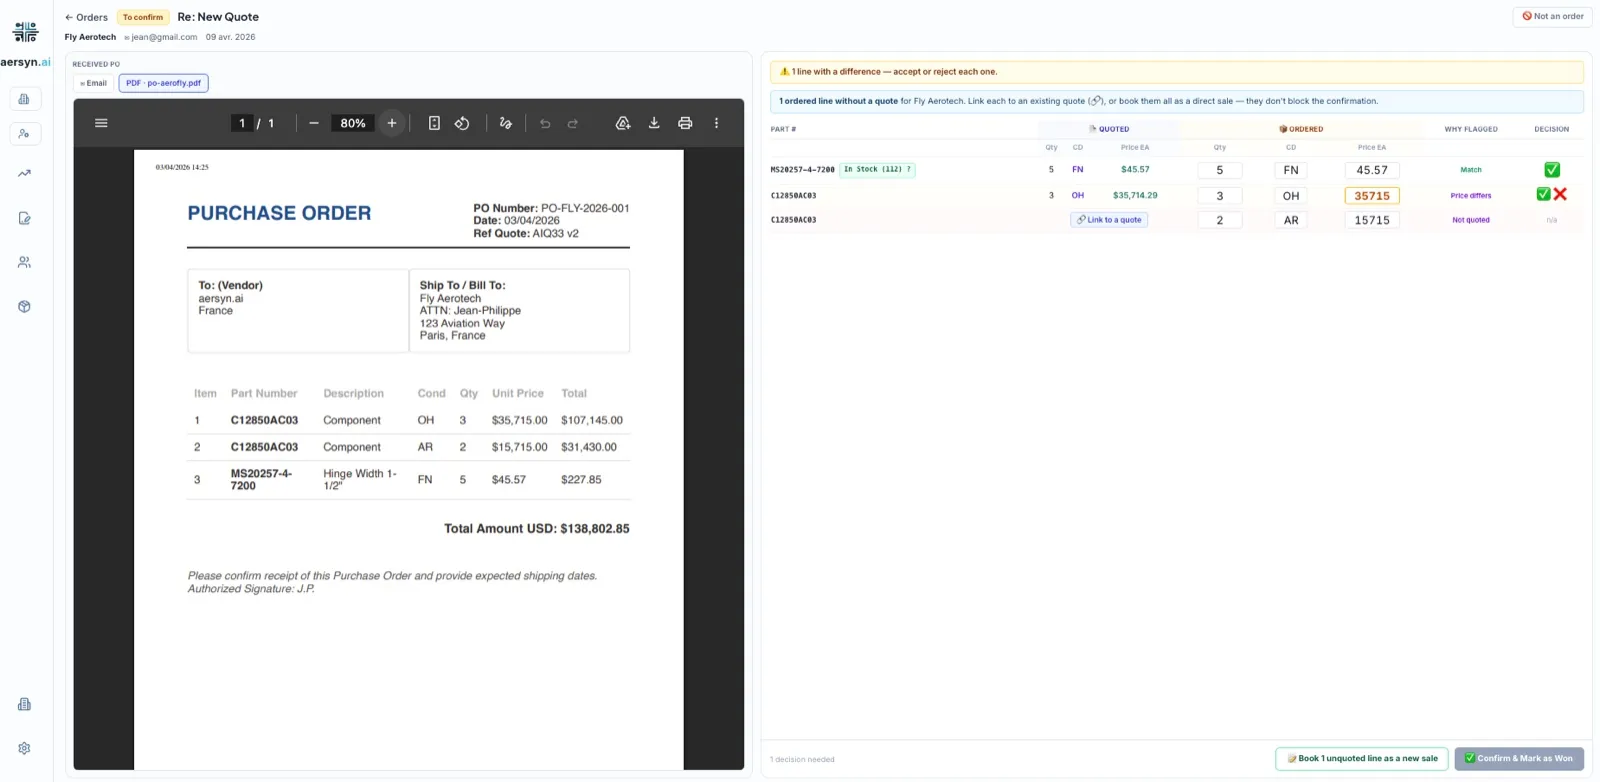The image size is (1600, 782).
Task: Rotate the PDF counterclockwise
Action: 462,123
